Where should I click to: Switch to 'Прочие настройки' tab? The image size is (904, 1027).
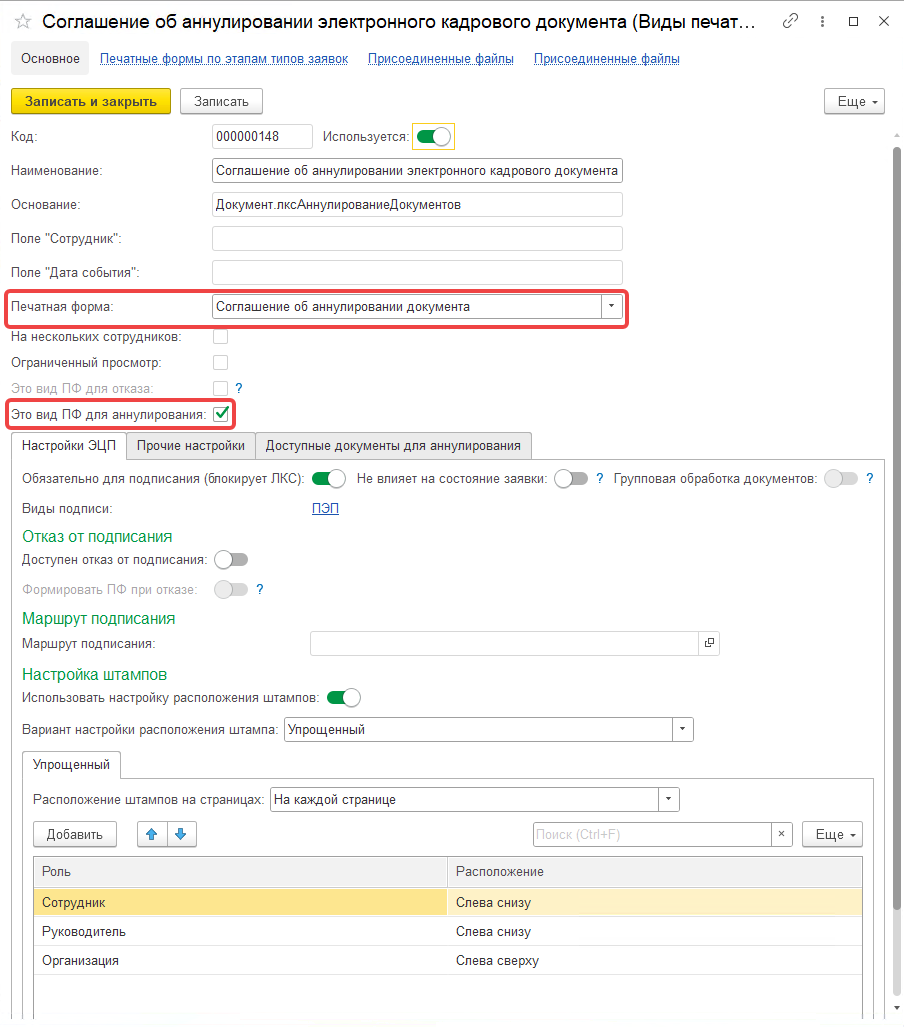coord(191,446)
